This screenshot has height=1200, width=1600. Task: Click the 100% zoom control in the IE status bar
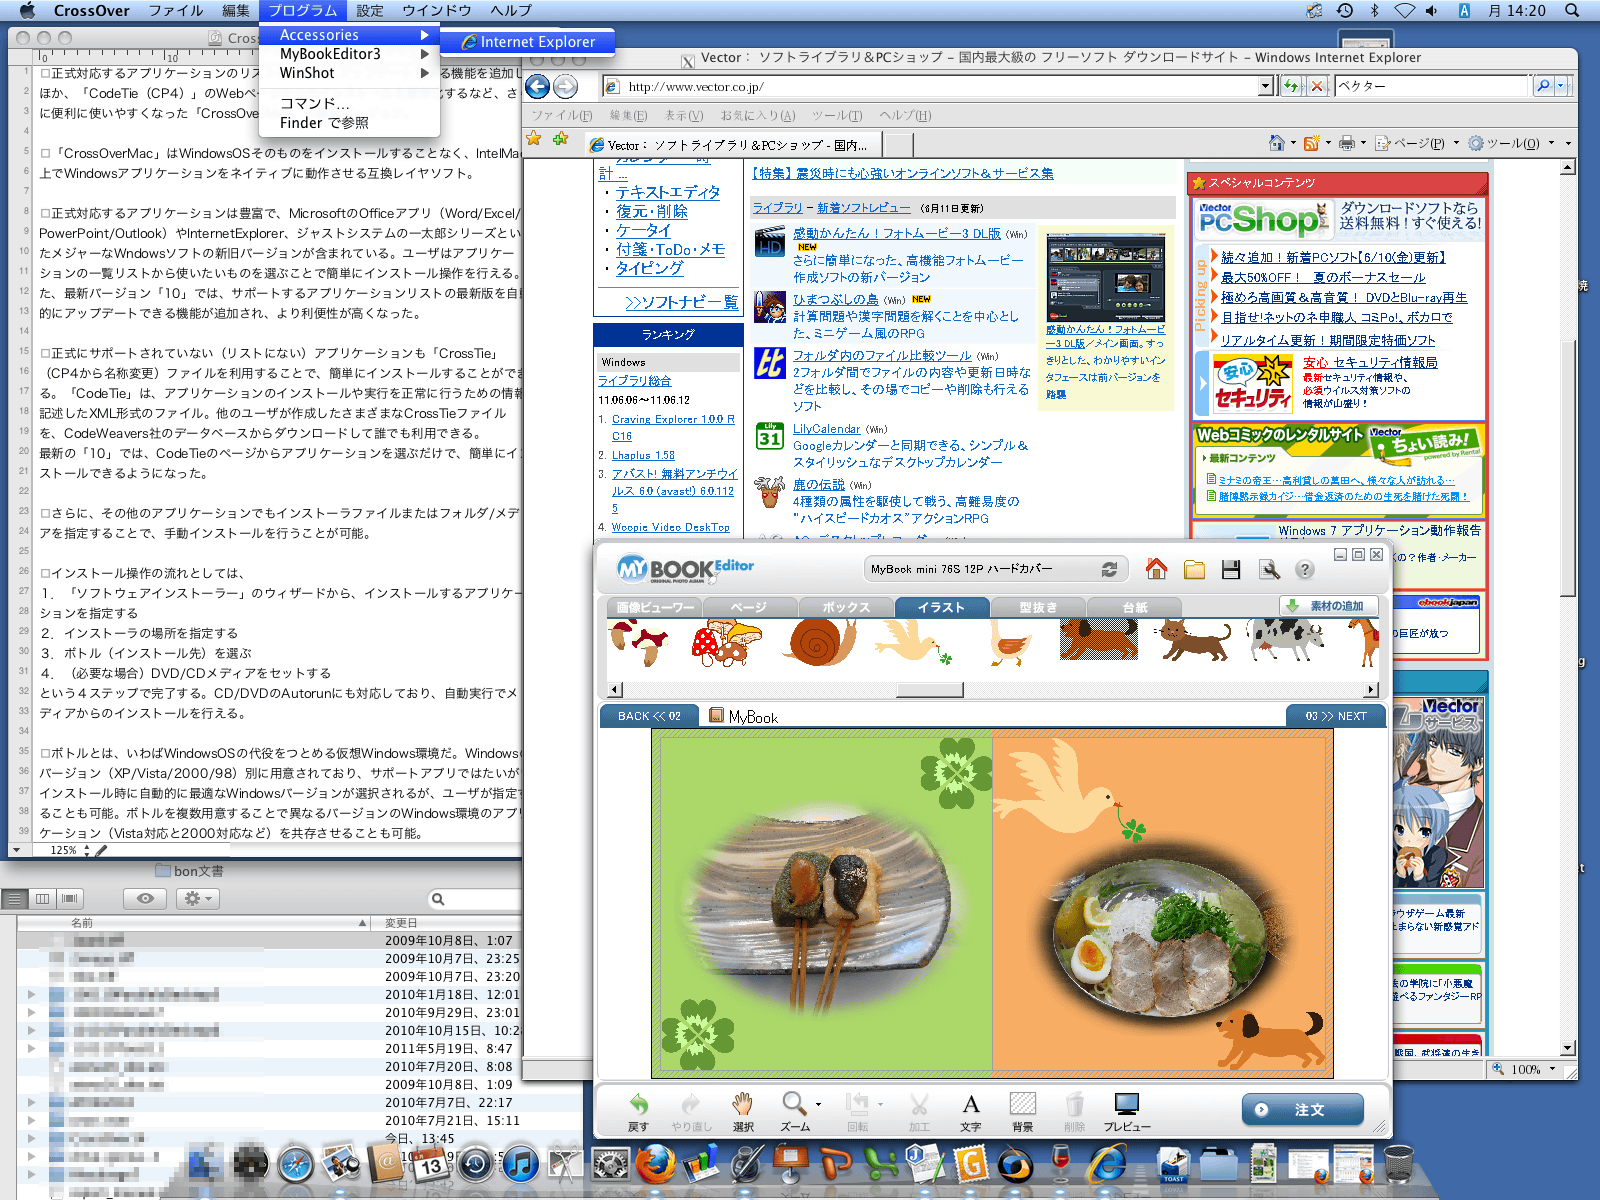coord(1526,1069)
